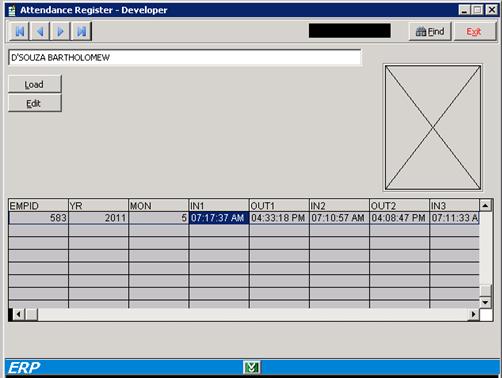This screenshot has width=502, height=378.
Task: Click the grid's vertical scroll down arrow
Action: click(485, 302)
